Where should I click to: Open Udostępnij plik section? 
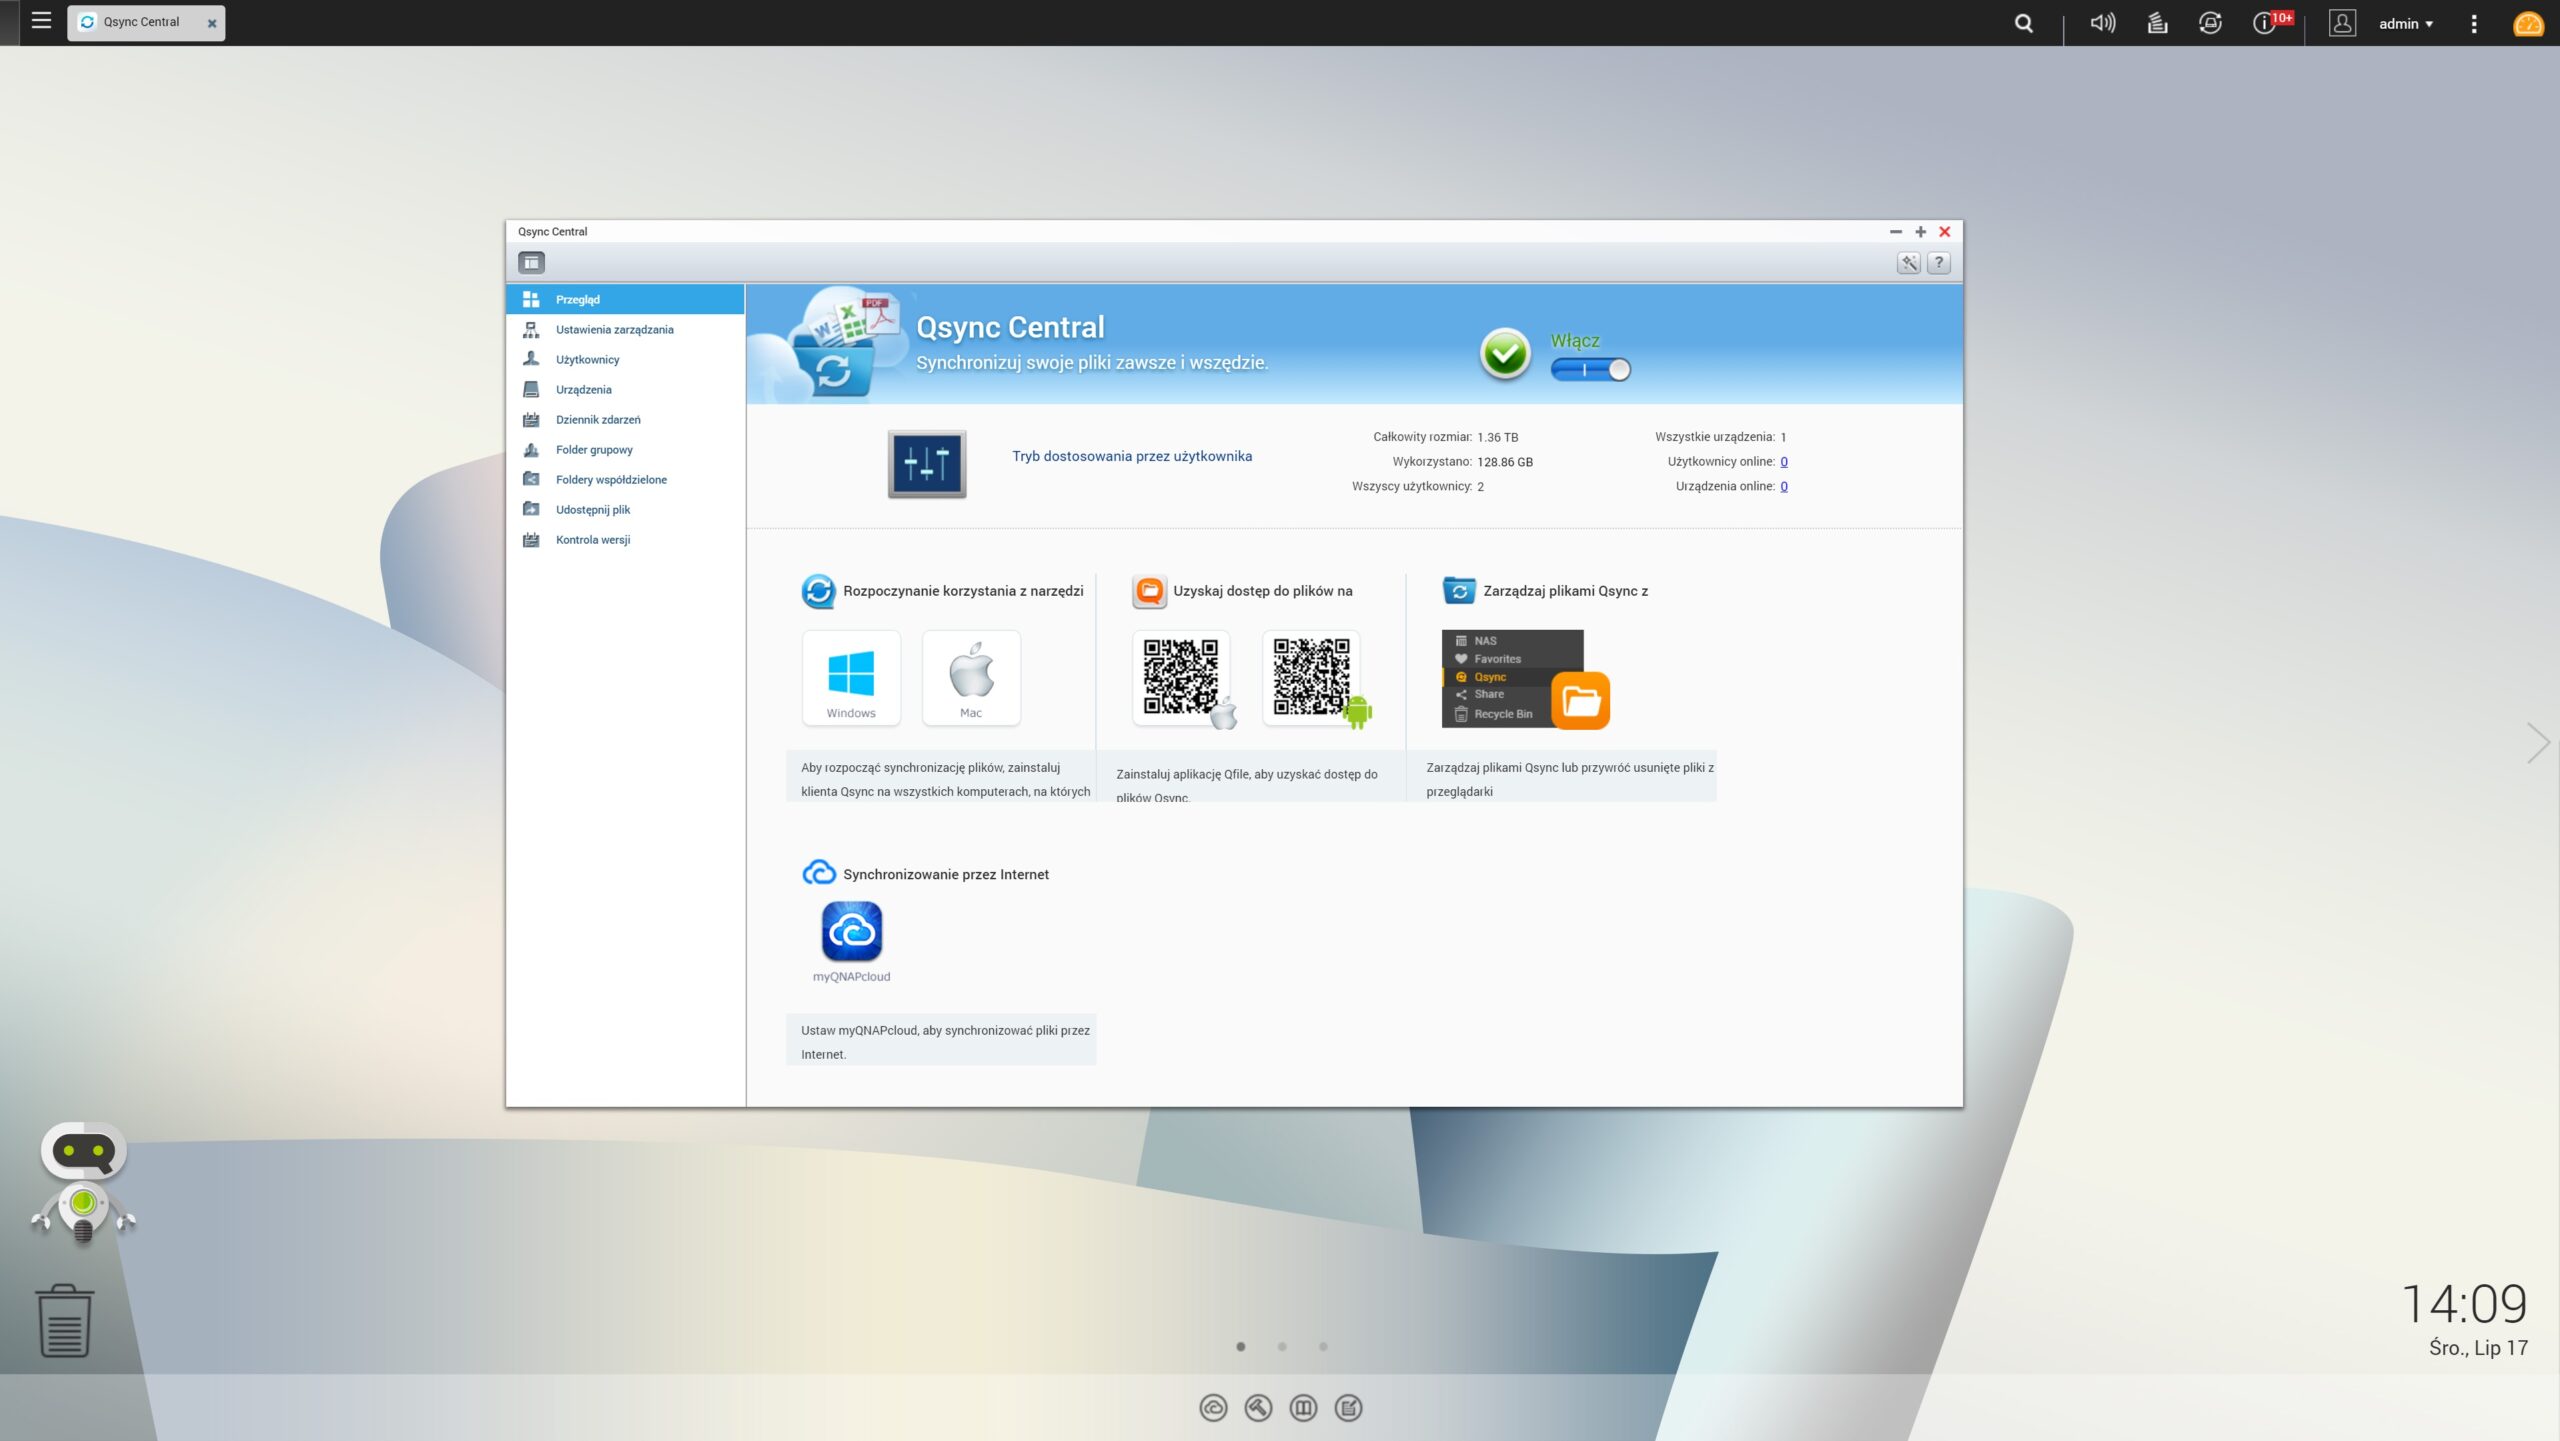point(625,509)
